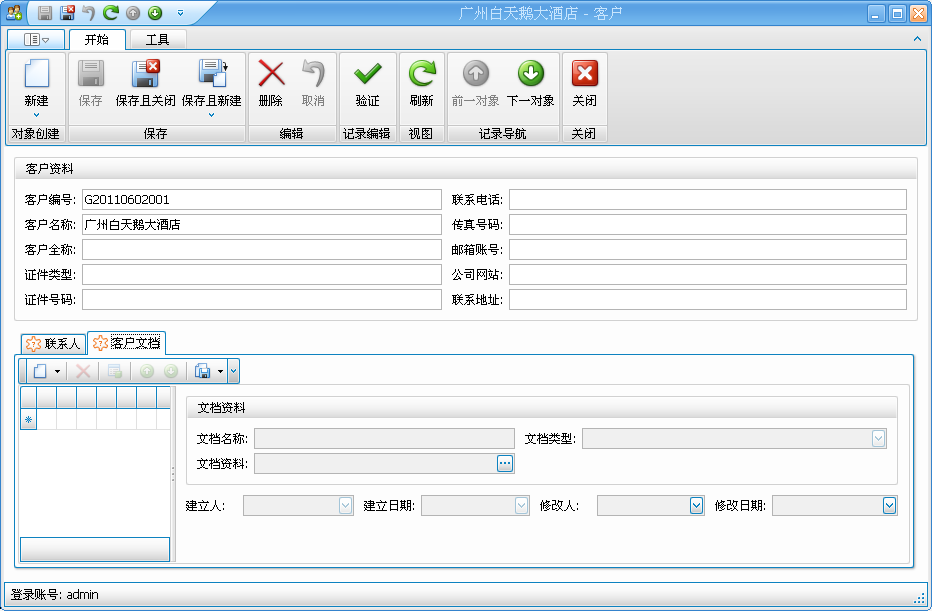
Task: Click the red 删除 (Delete) icon
Action: 270,76
